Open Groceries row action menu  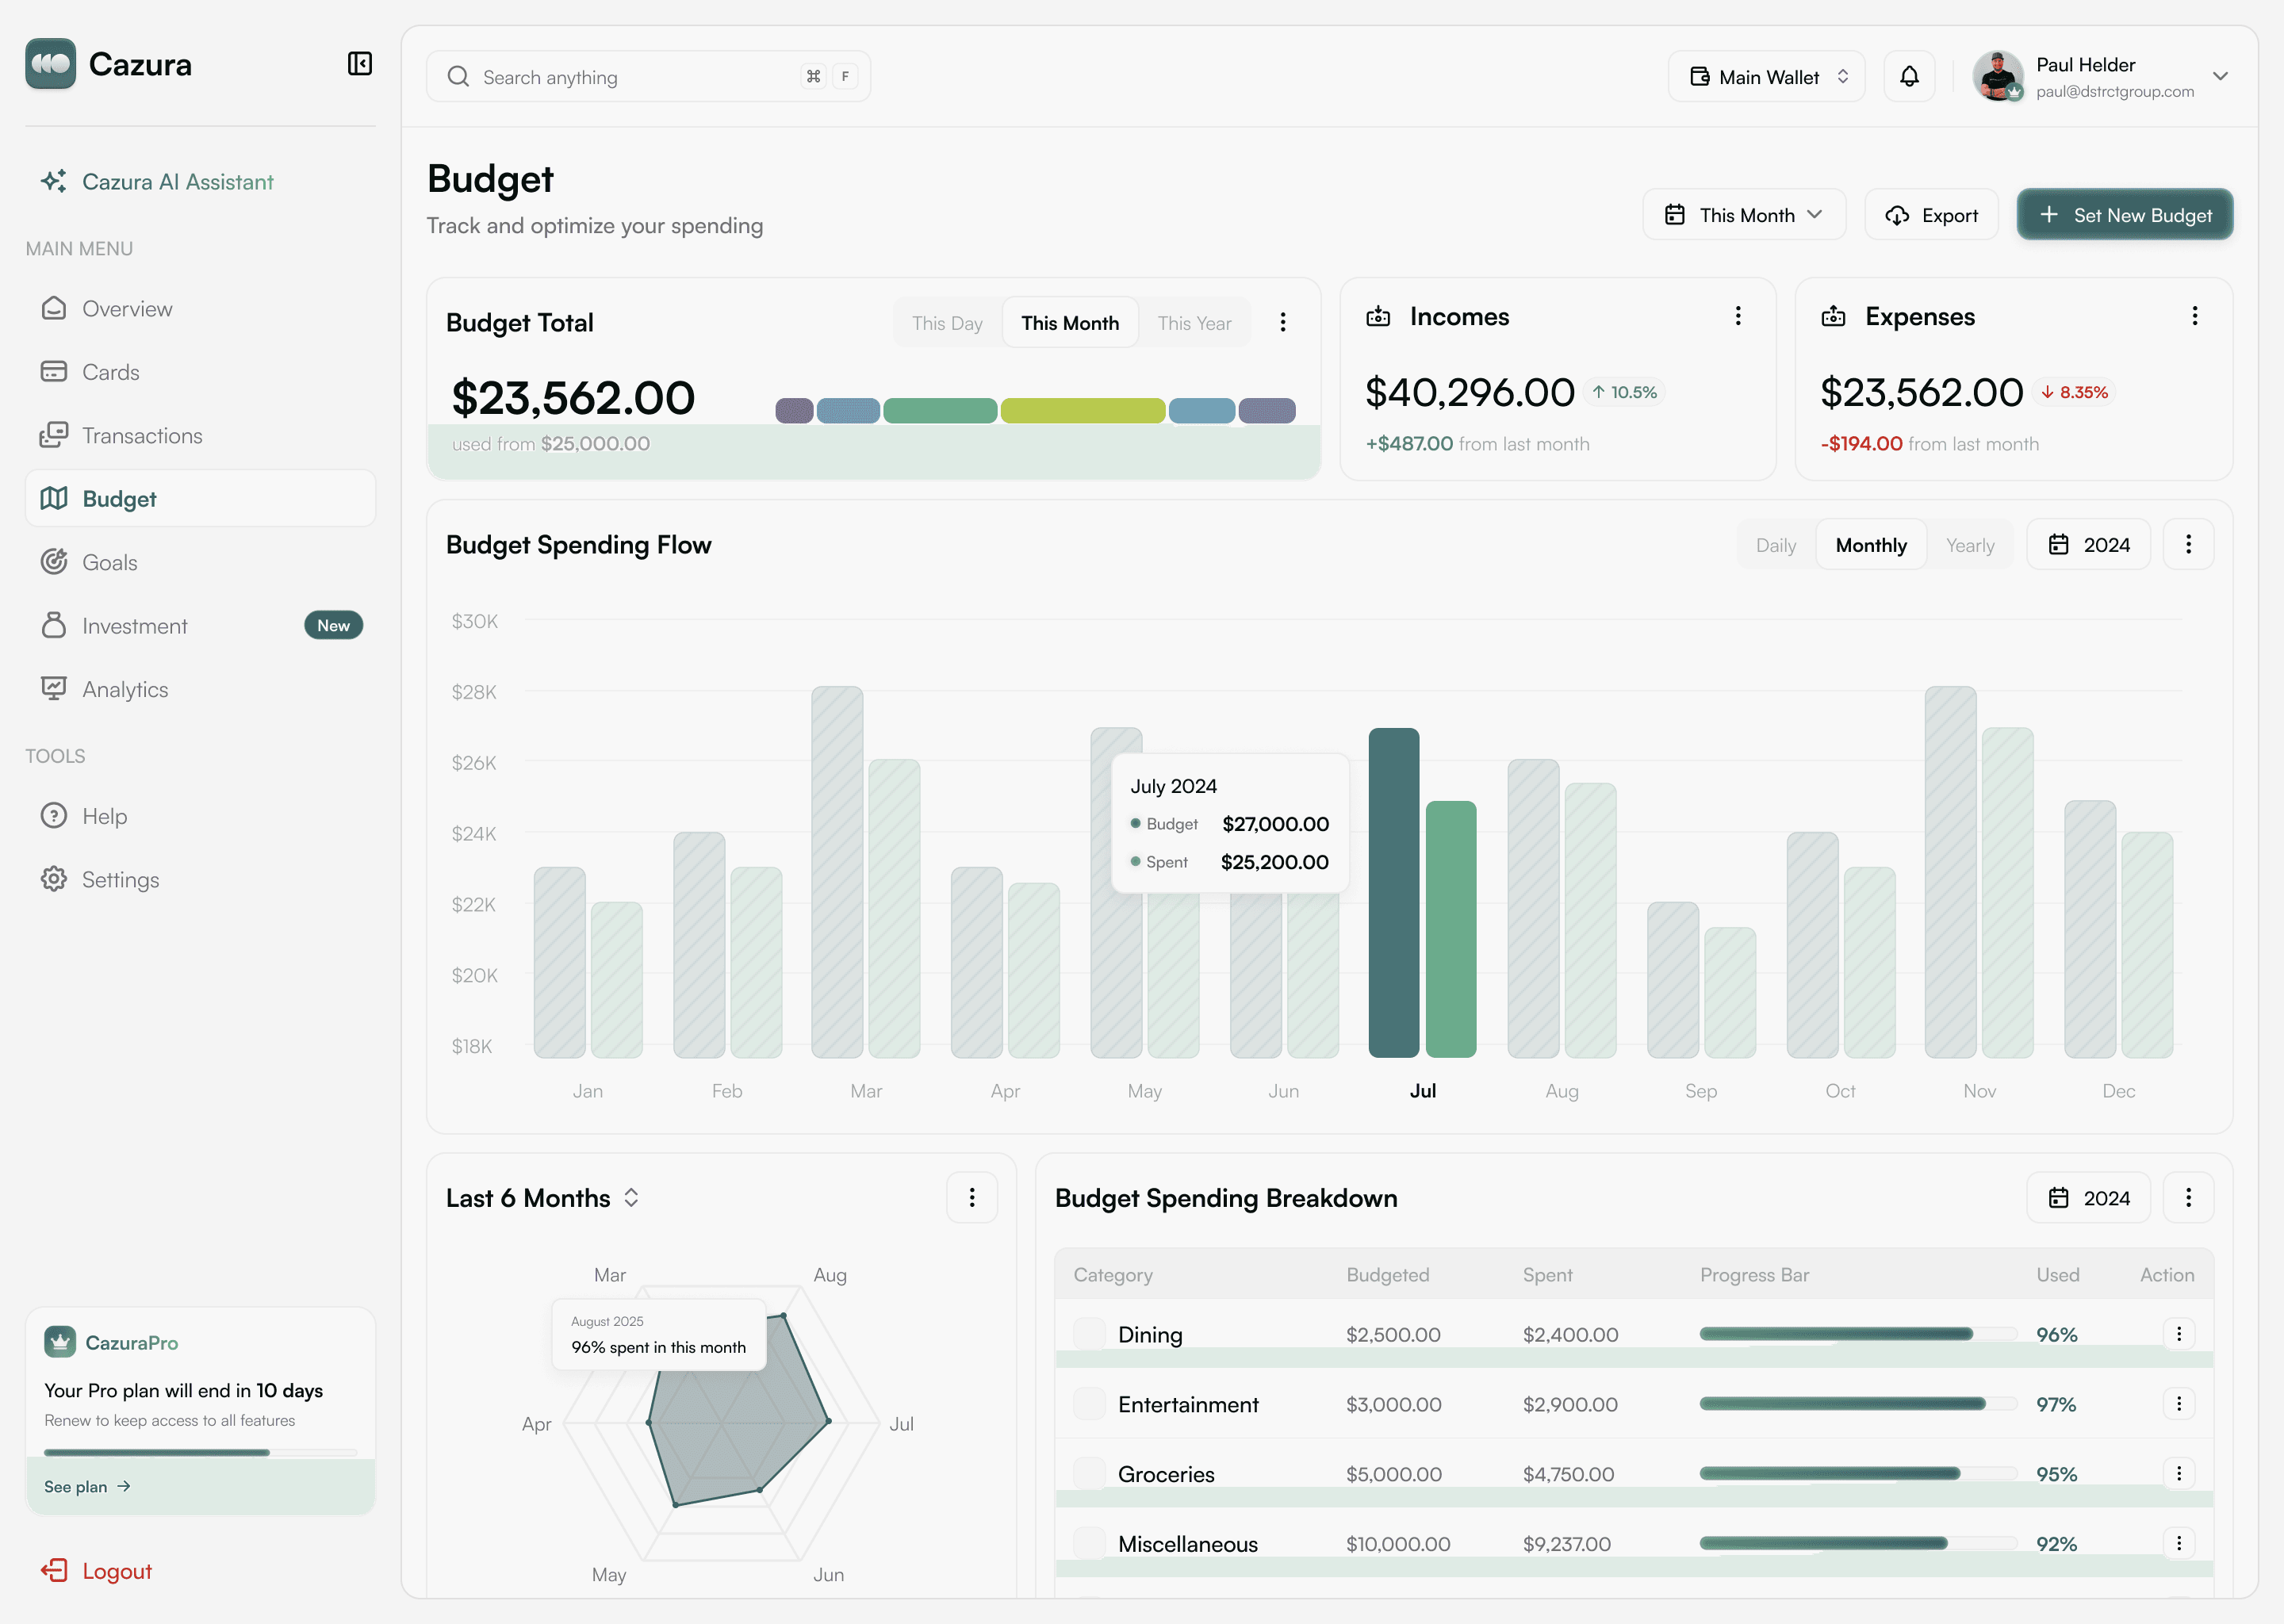2179,1473
